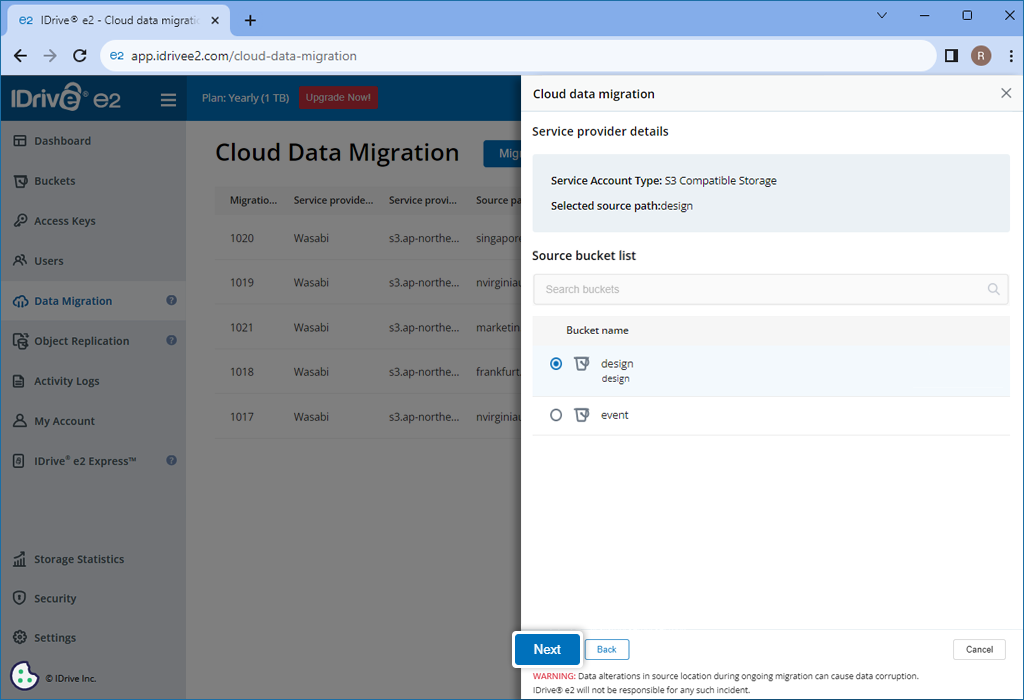Click the cookie preferences icon
Screen dimensions: 1024x700
(25, 676)
